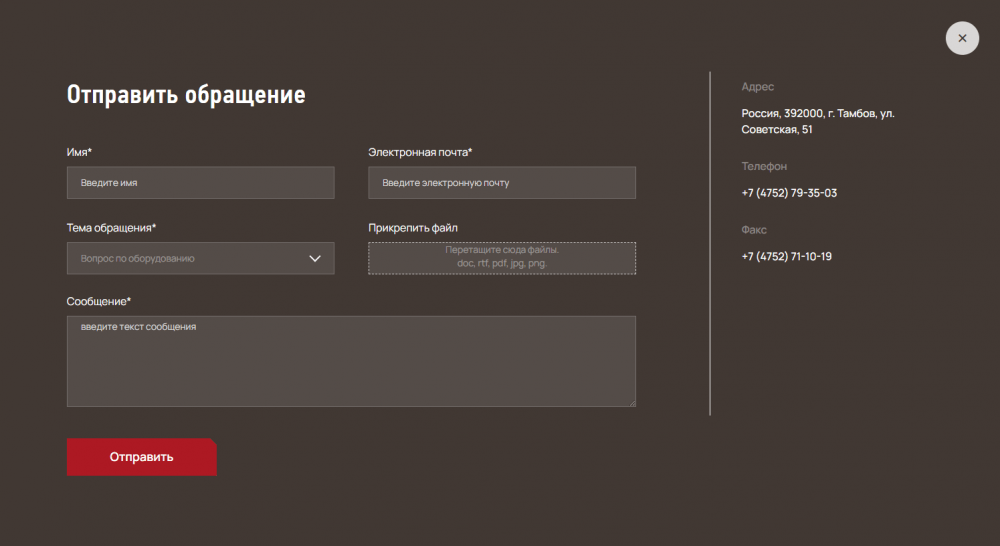Viewport: 1000px width, 546px height.
Task: Click the 'Тема обращения*' label
Action: pyautogui.click(x=111, y=228)
